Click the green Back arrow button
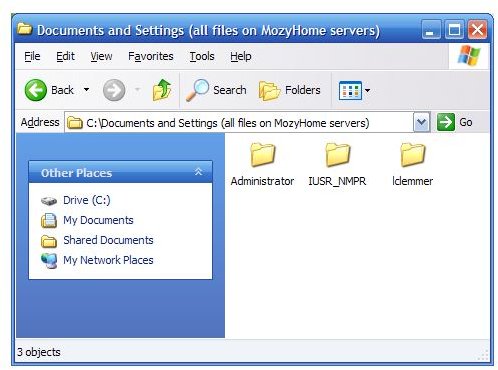Image resolution: width=498 pixels, height=370 pixels. [x=36, y=90]
